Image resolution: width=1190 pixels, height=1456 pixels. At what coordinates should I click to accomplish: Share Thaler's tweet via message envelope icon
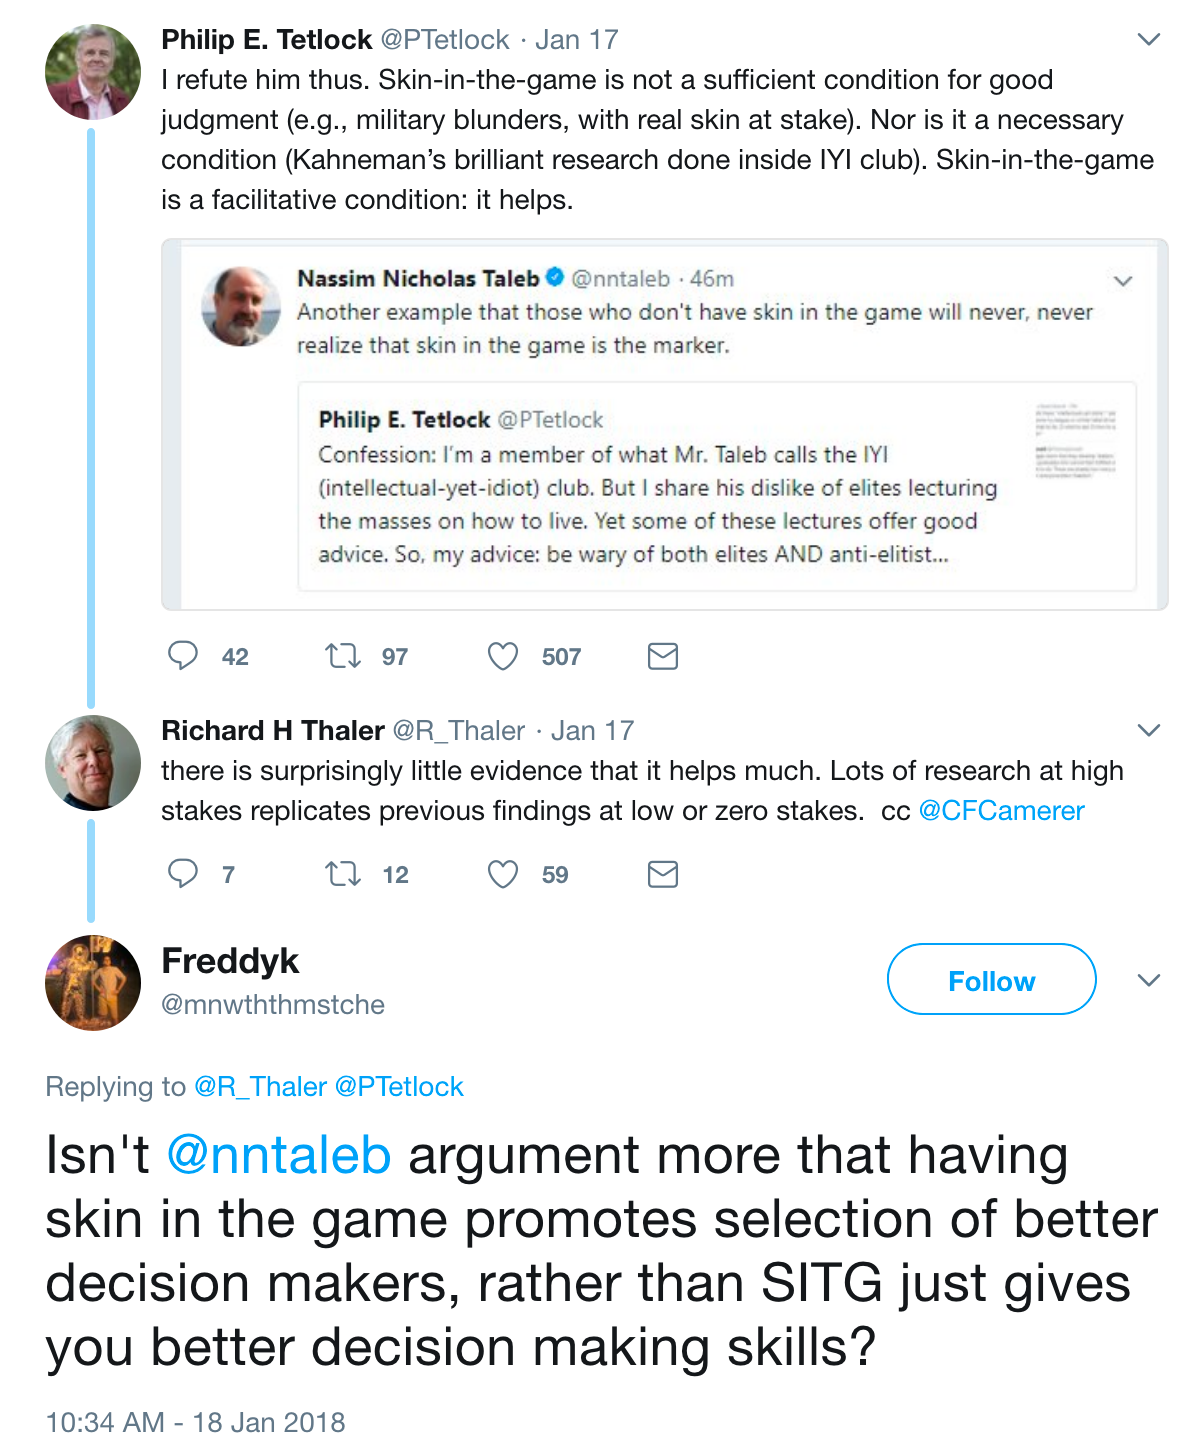coord(663,874)
